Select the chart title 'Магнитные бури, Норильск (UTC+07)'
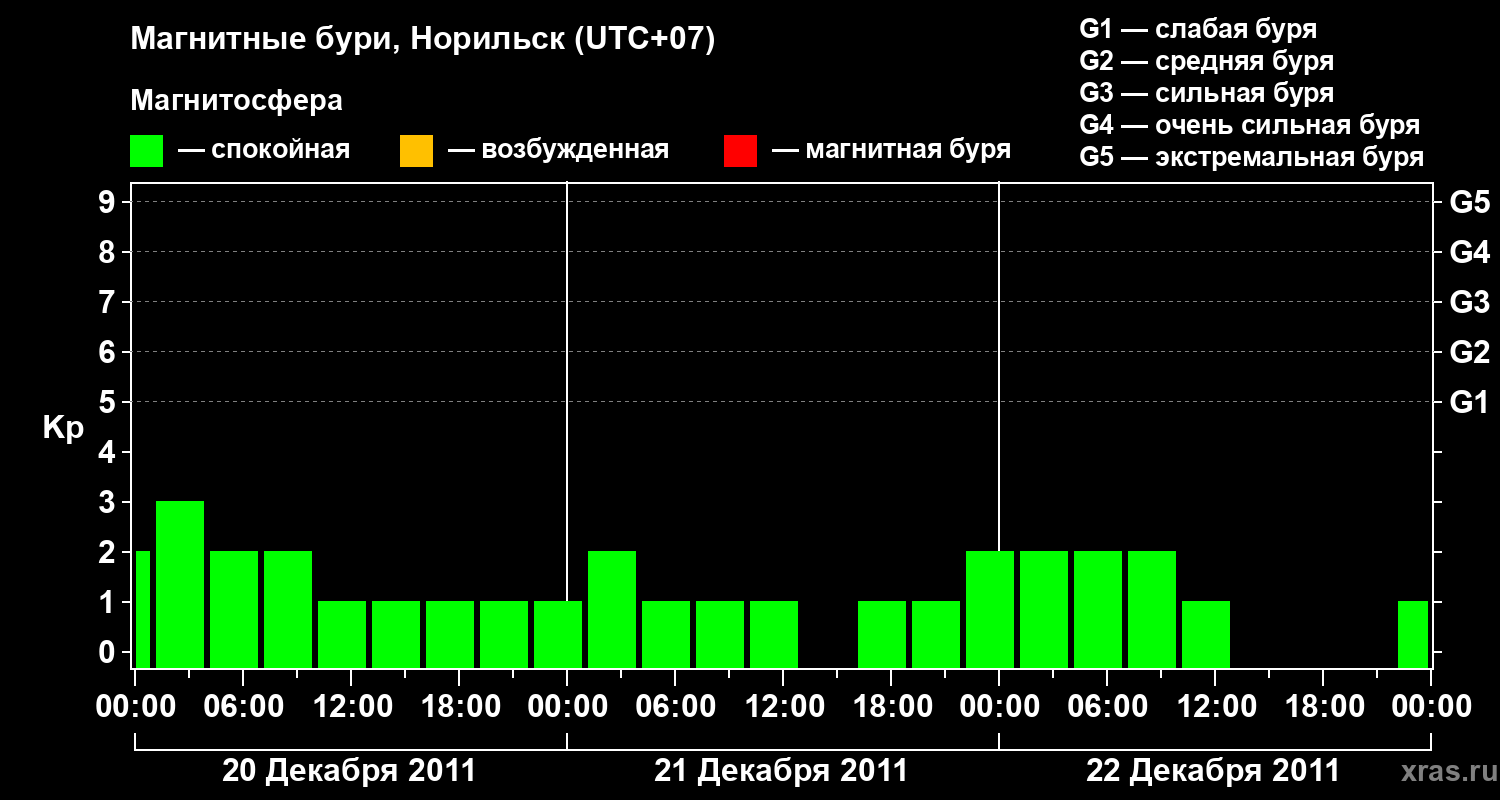This screenshot has width=1500, height=800. pyautogui.click(x=423, y=40)
